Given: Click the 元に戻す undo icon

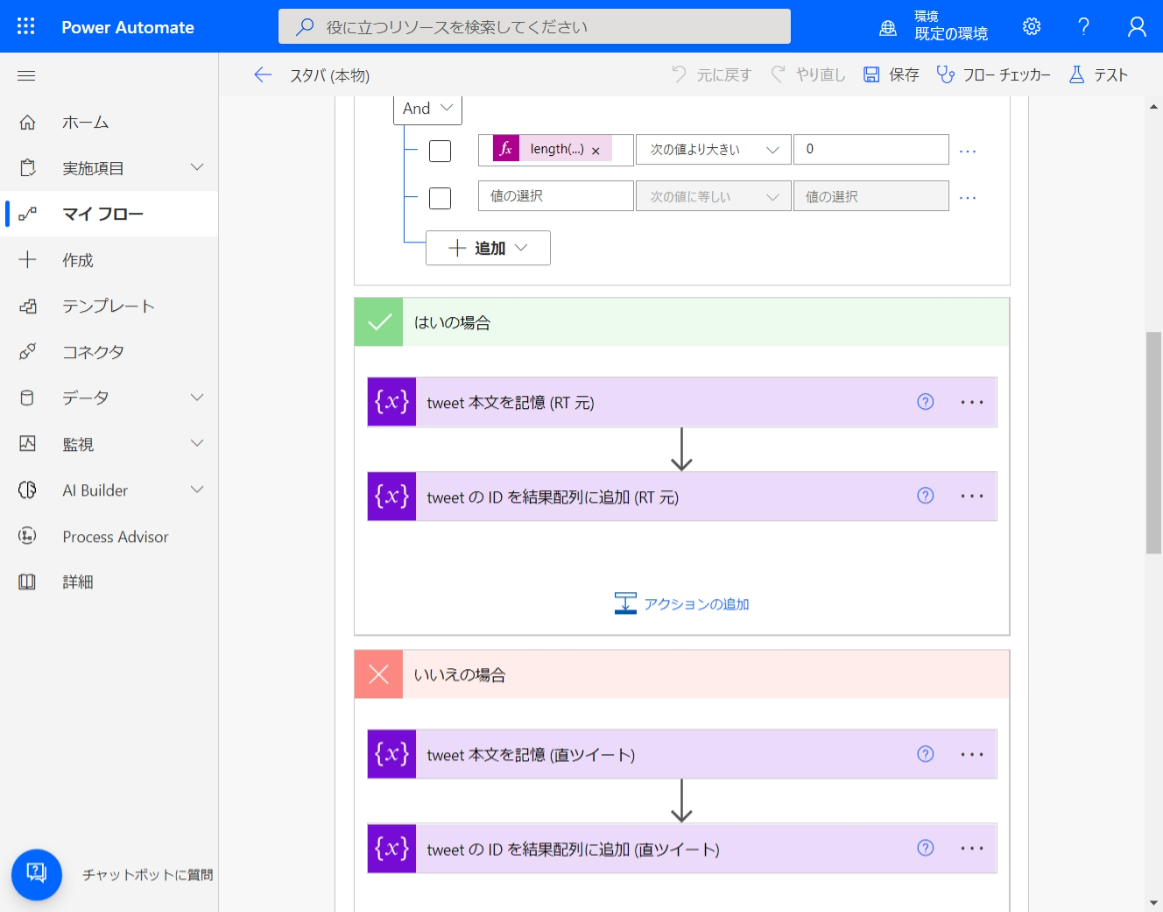Looking at the screenshot, I should [x=679, y=74].
